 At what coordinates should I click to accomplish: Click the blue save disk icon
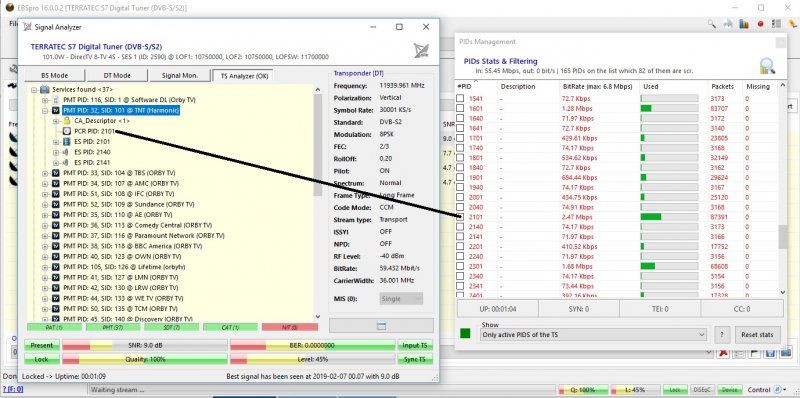tap(770, 353)
